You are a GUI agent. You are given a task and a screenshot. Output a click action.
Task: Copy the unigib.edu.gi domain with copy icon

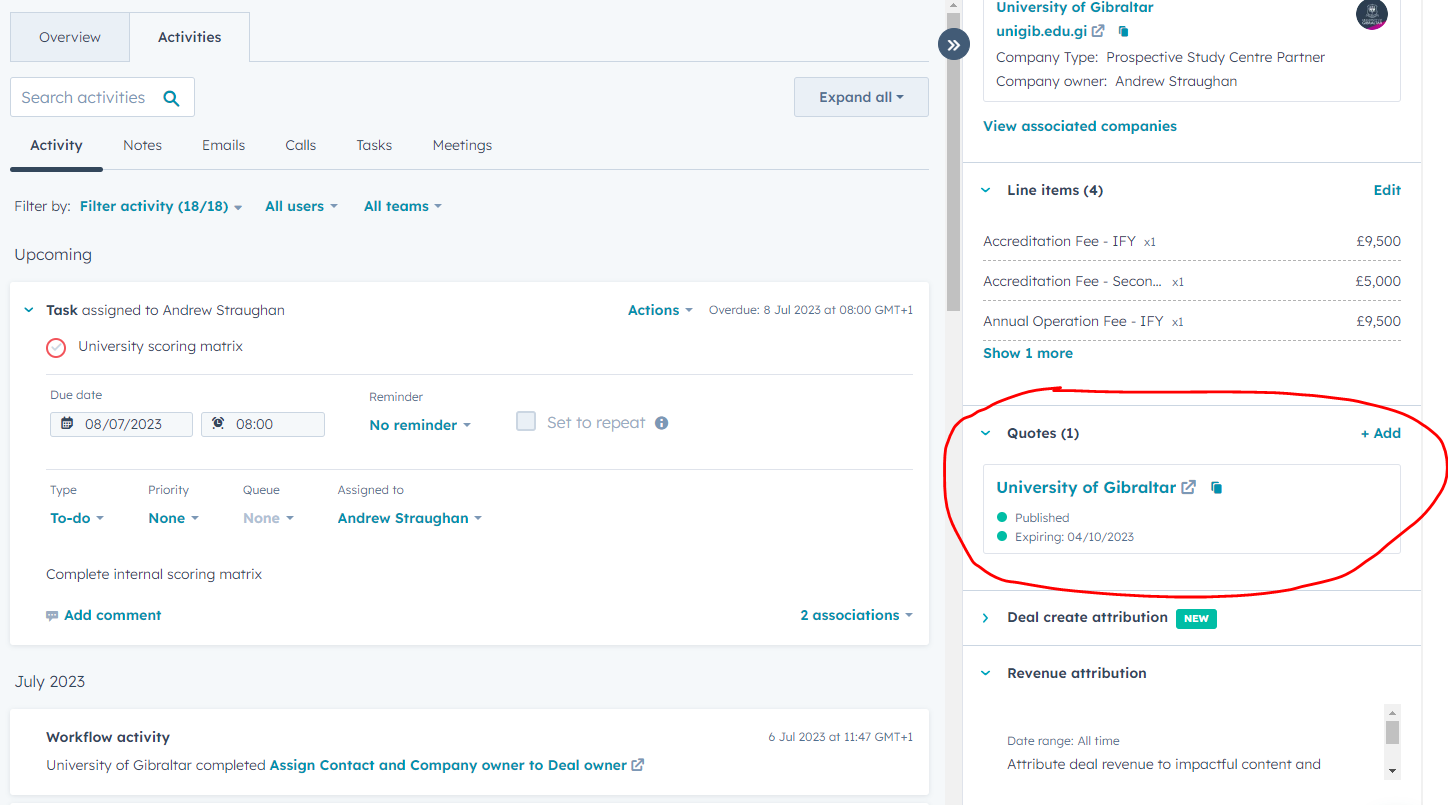1123,32
